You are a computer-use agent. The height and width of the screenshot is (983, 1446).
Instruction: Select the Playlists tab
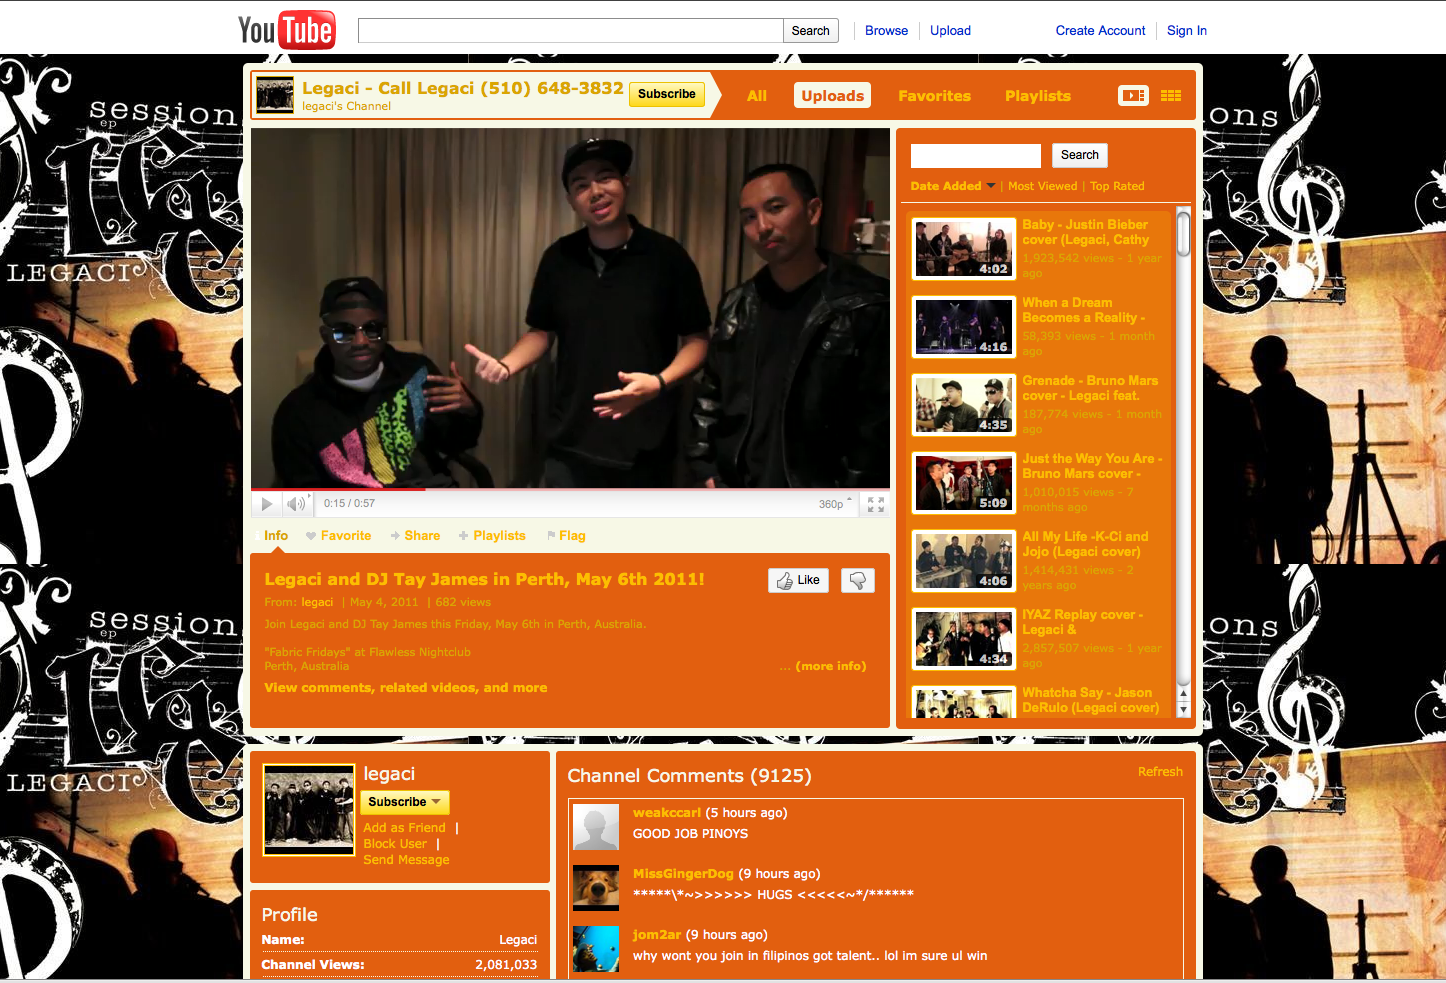point(1038,96)
